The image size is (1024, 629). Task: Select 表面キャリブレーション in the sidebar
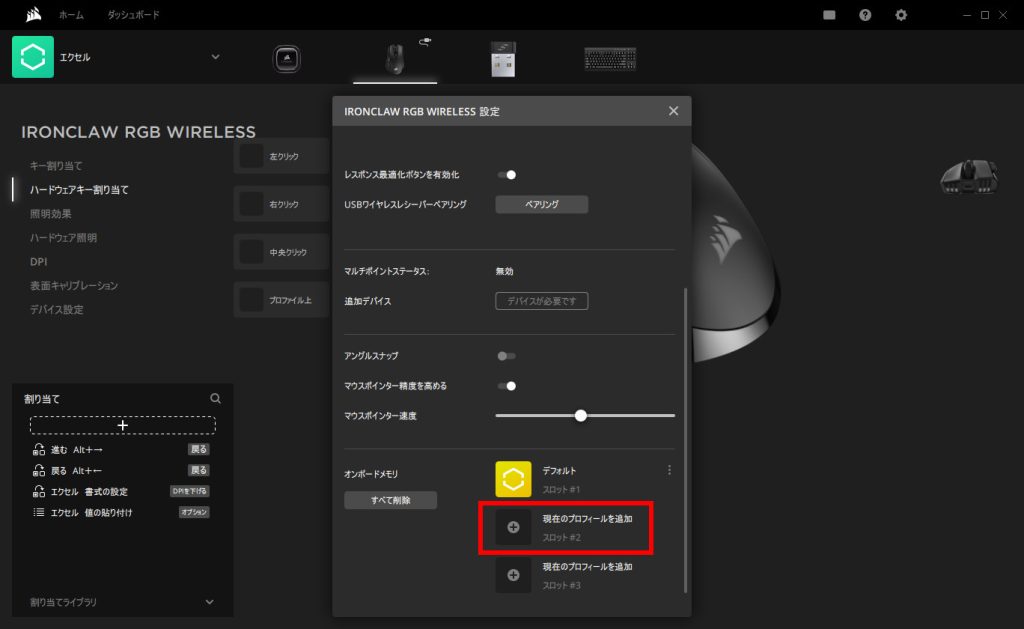[74, 285]
